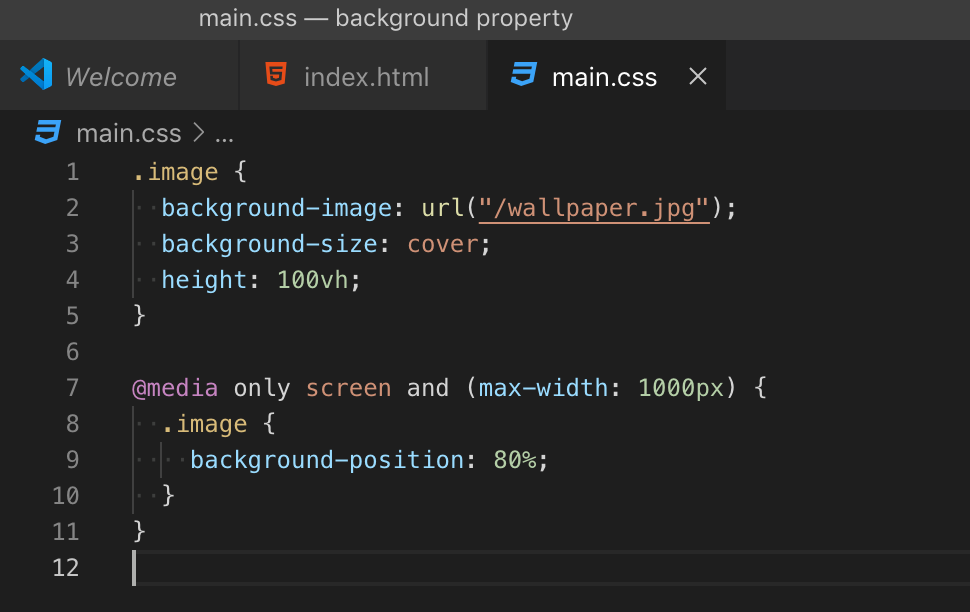Select the main.css tab

pos(604,76)
